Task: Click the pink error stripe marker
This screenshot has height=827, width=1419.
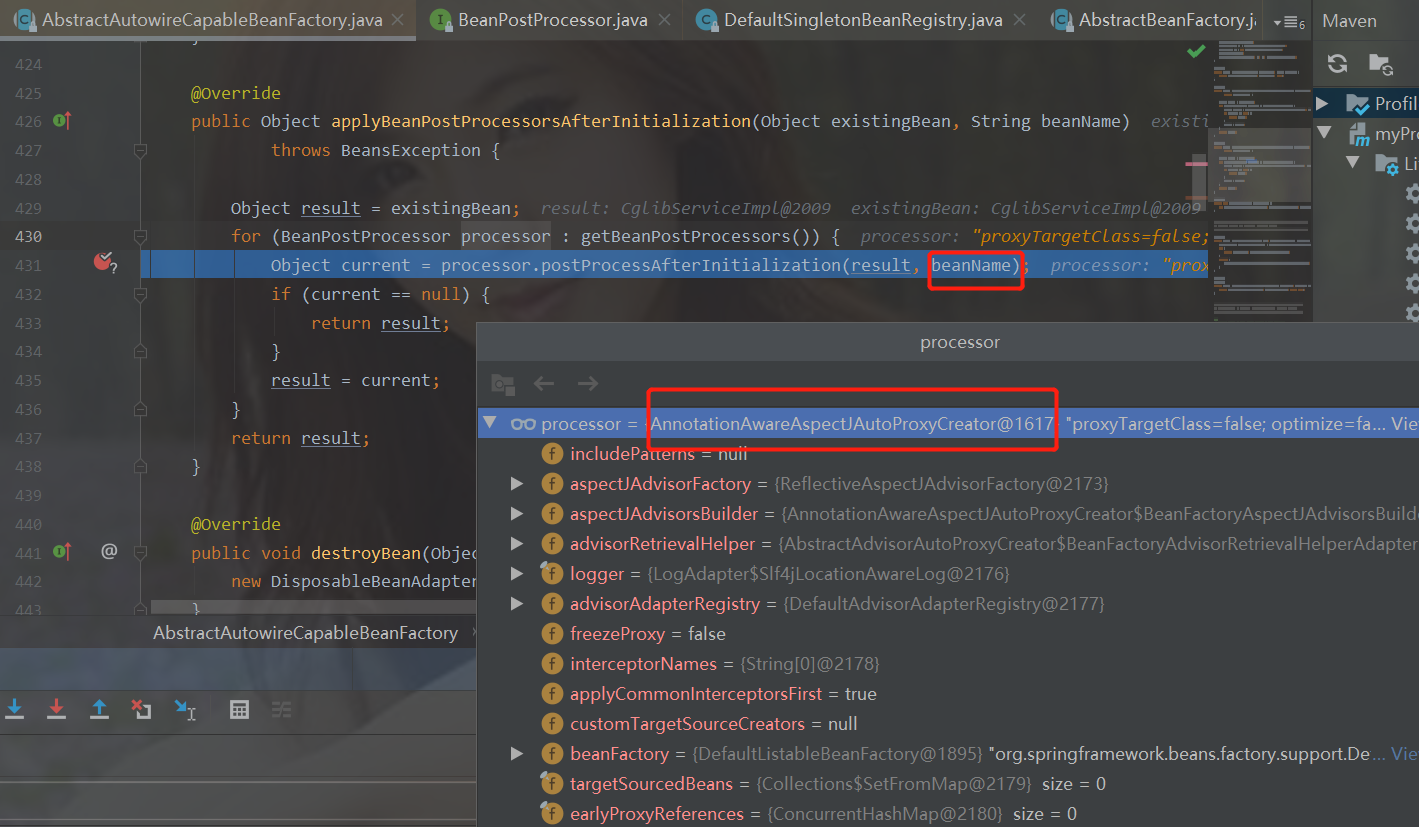Action: pyautogui.click(x=1196, y=163)
